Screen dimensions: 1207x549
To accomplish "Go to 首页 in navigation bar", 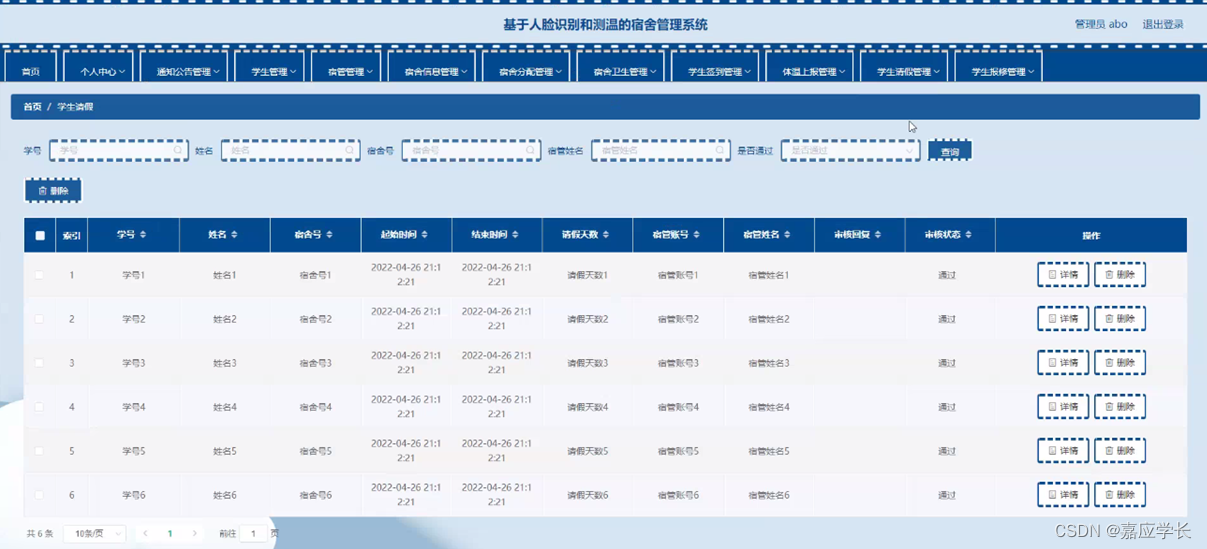I will 31,69.
